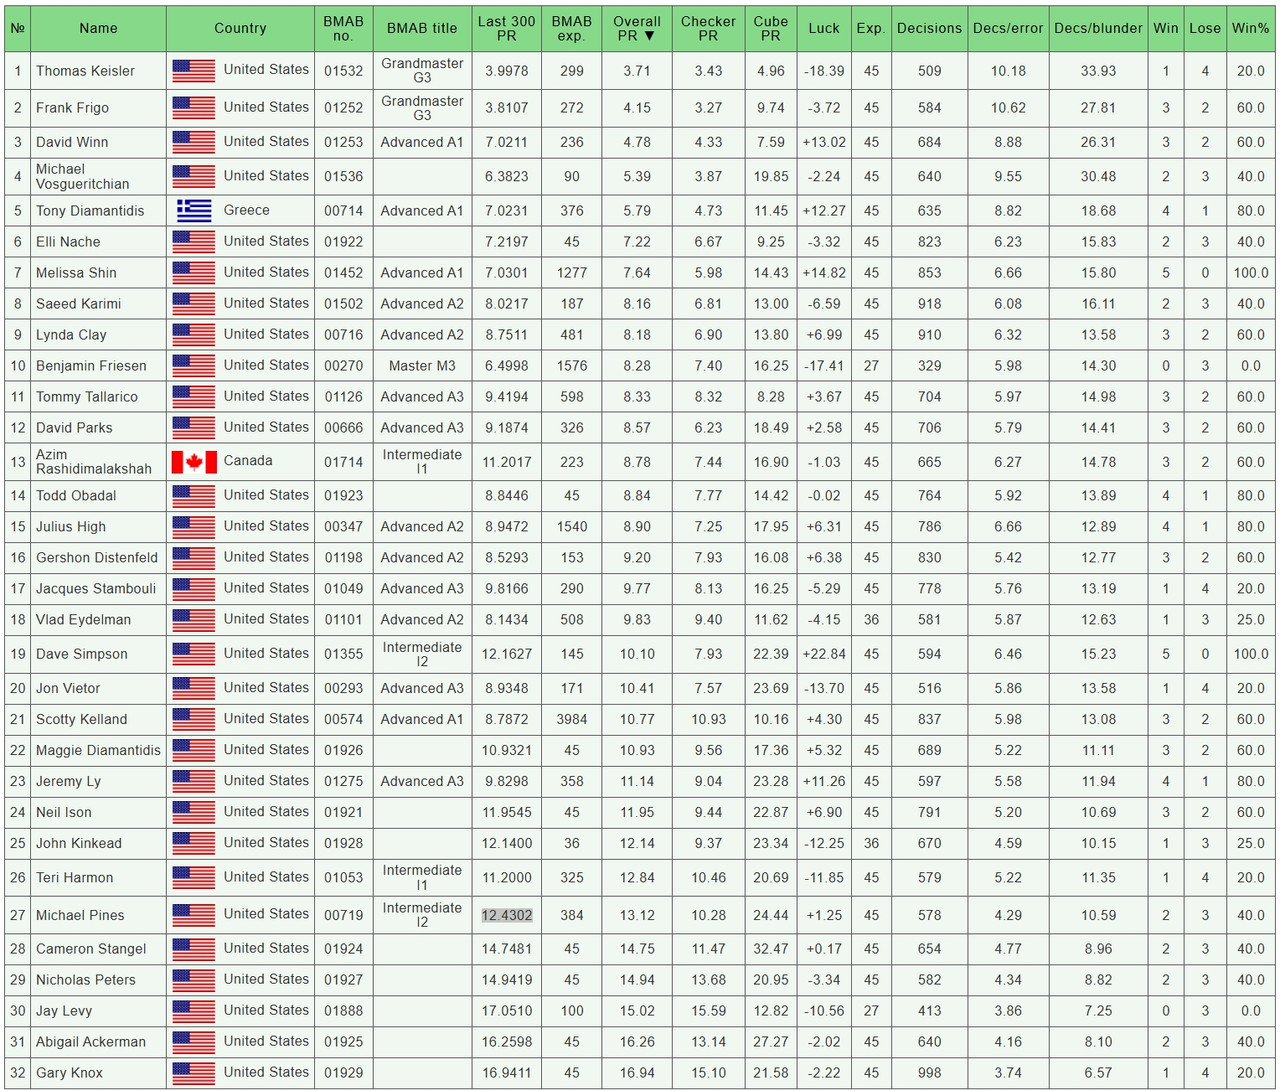Sort by Last 300 PR header
This screenshot has height=1092, width=1280.
506,28
